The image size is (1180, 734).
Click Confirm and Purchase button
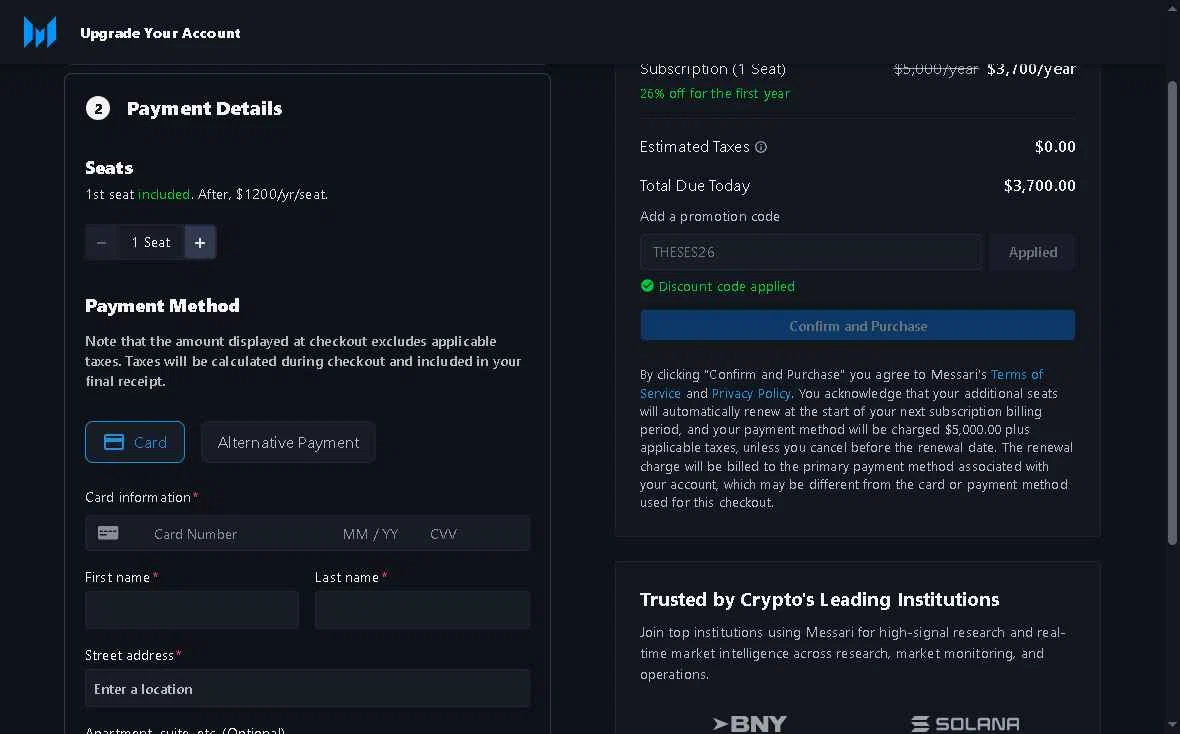858,325
